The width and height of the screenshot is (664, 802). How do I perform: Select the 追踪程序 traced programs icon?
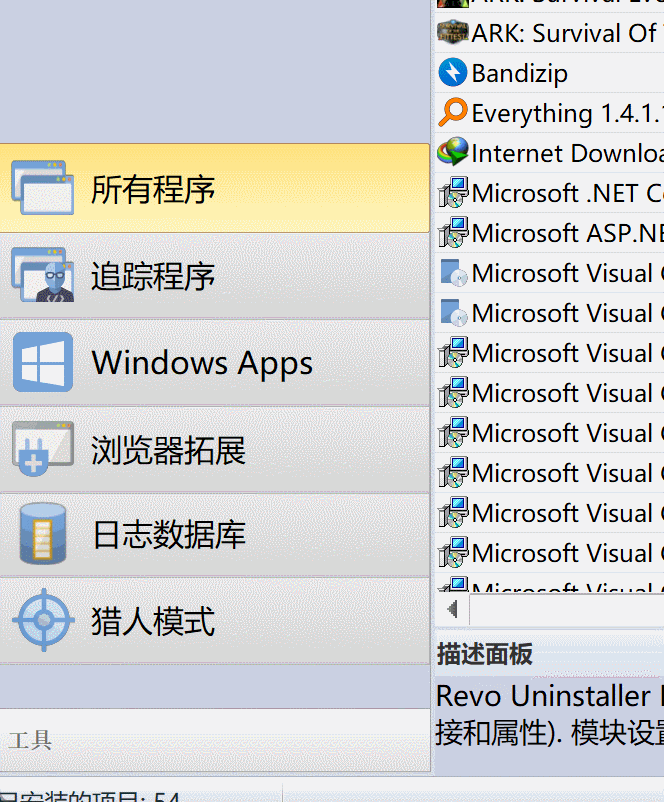pos(43,275)
